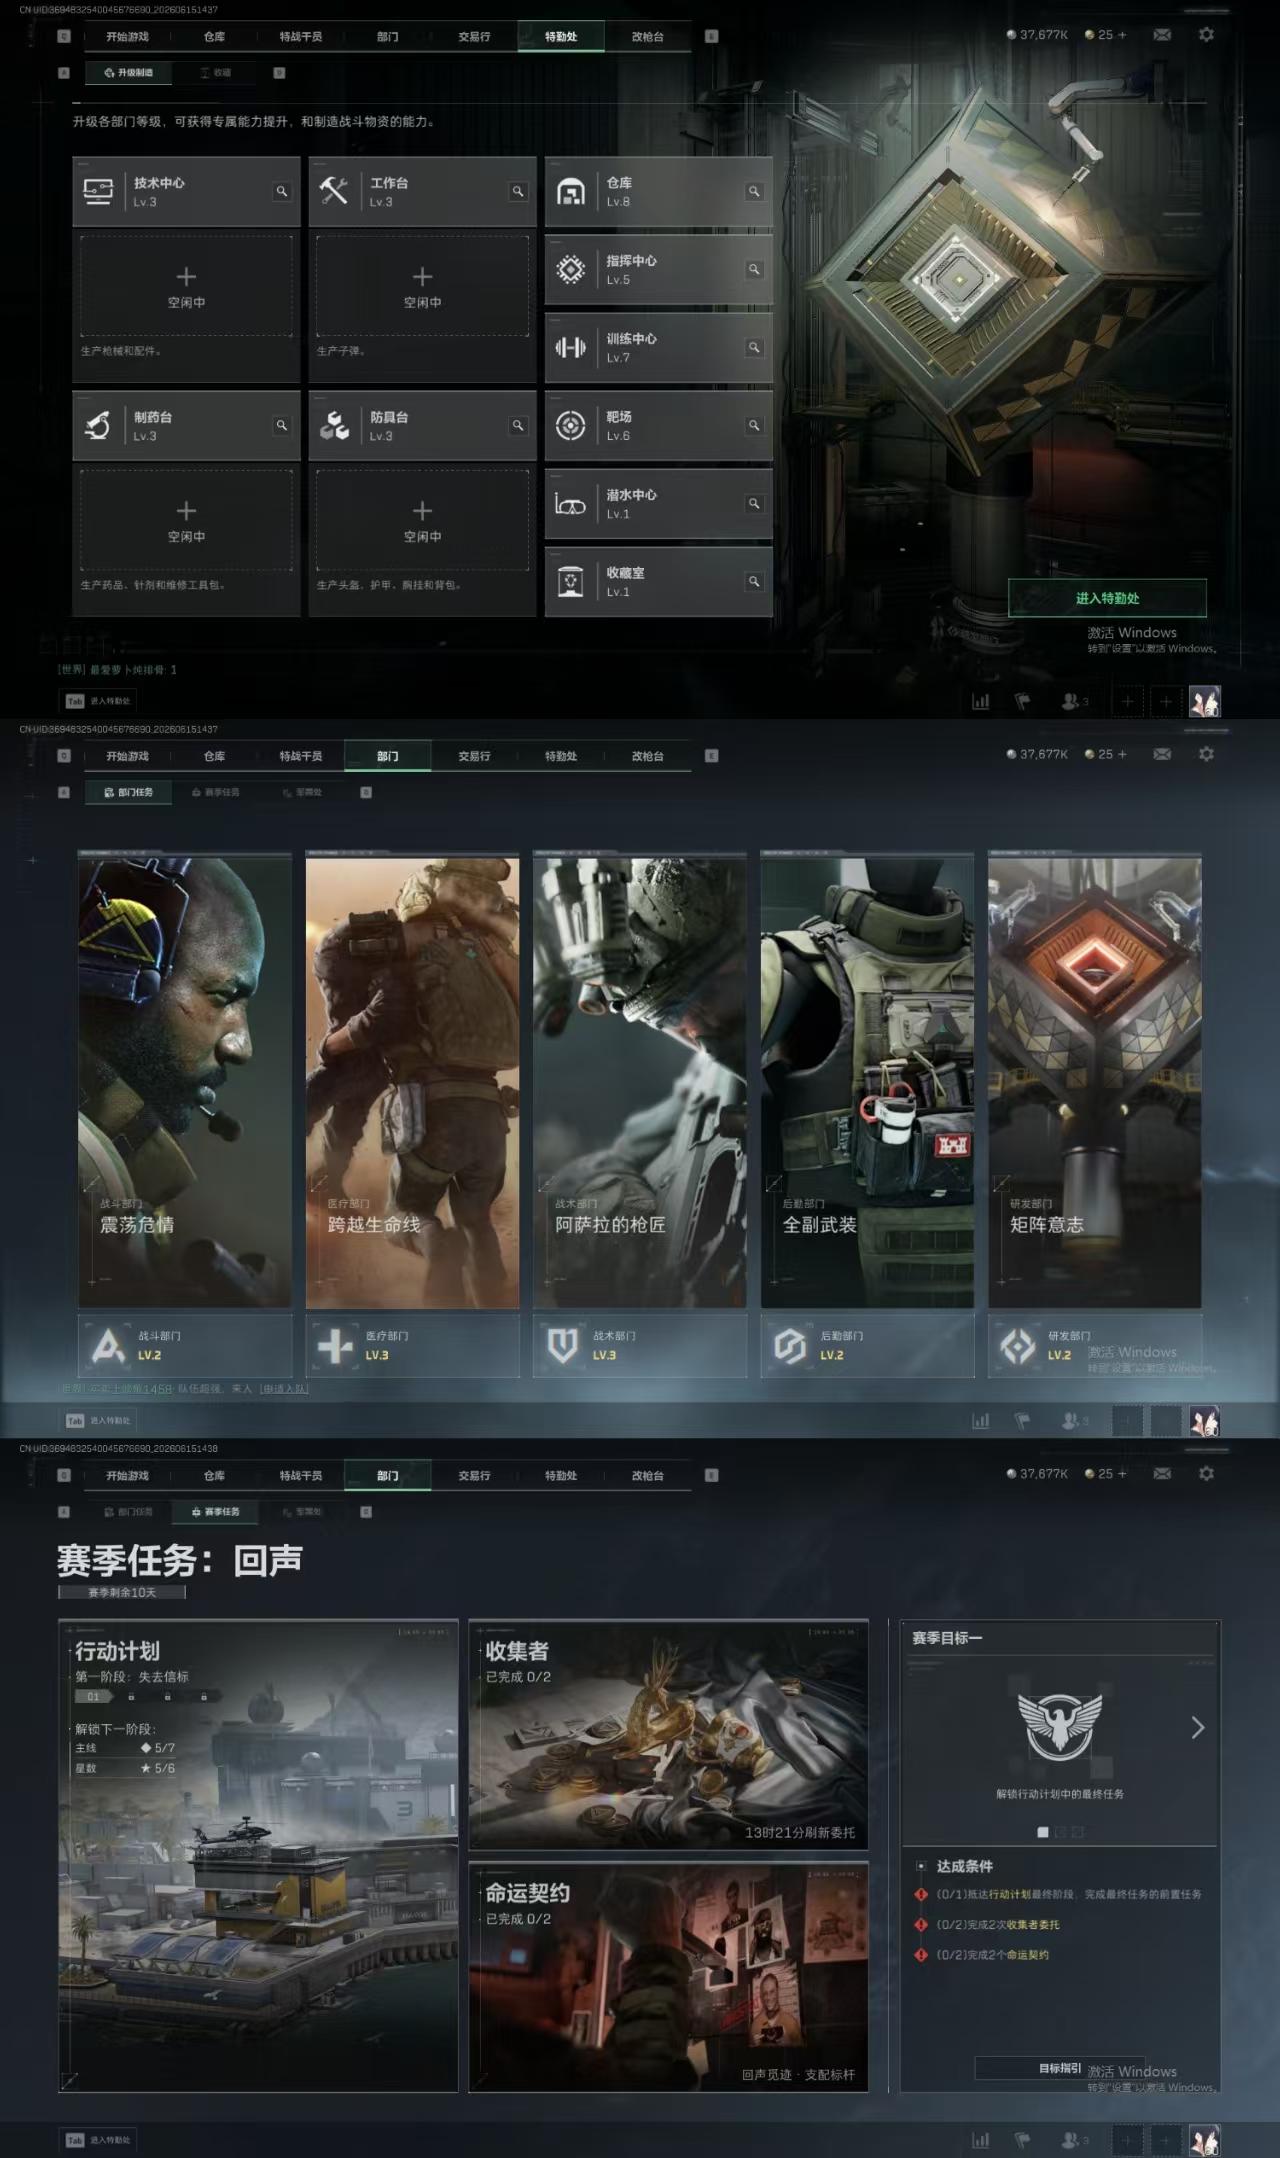Open 特战干员 tab on the department cards screen
Screen dimensions: 1280x2158
300,756
